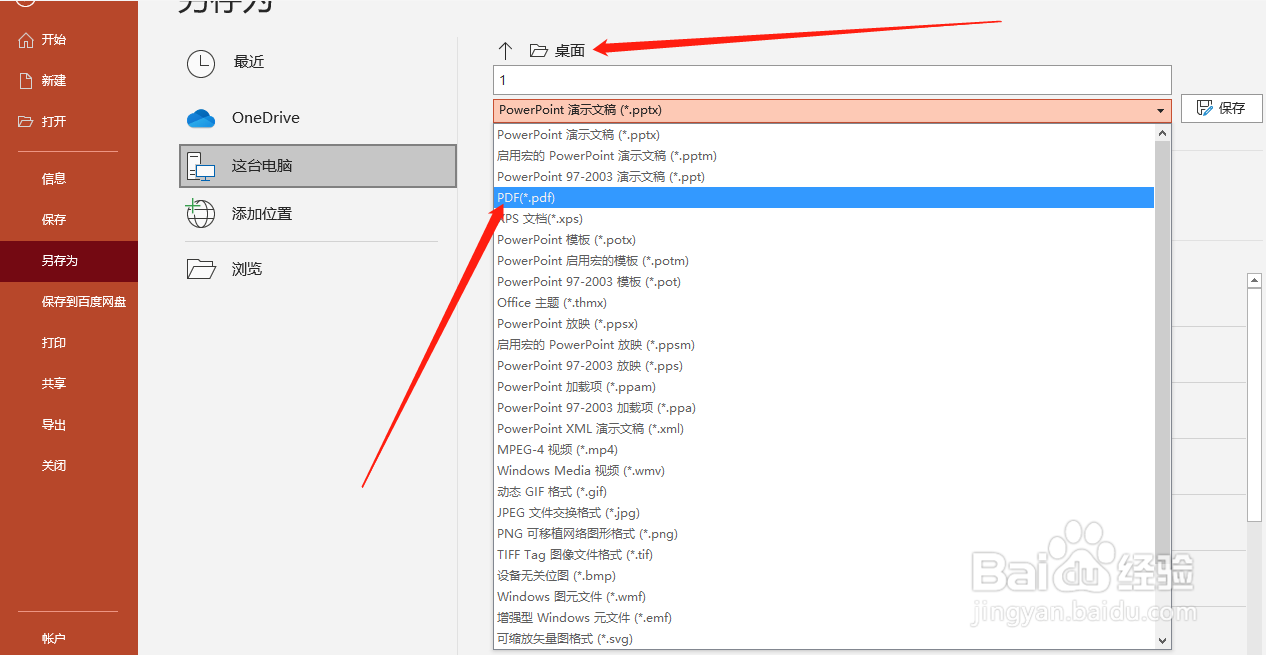The image size is (1266, 655).
Task: Click the globe icon for 添加位置
Action: pos(201,214)
